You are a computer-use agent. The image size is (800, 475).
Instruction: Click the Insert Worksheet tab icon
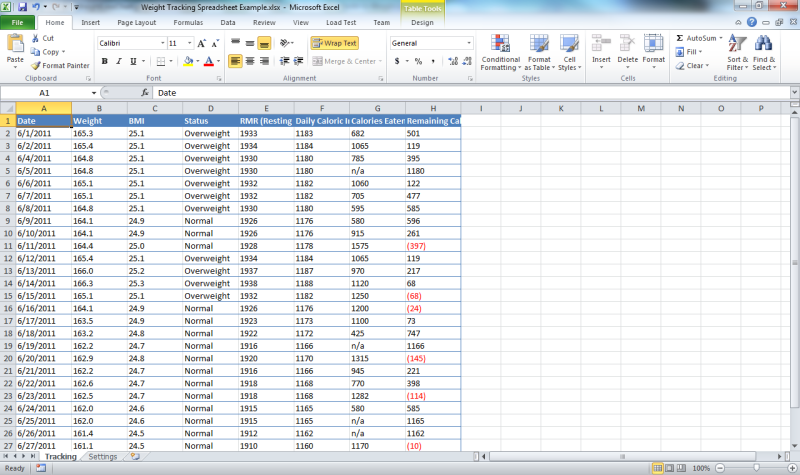pos(135,457)
